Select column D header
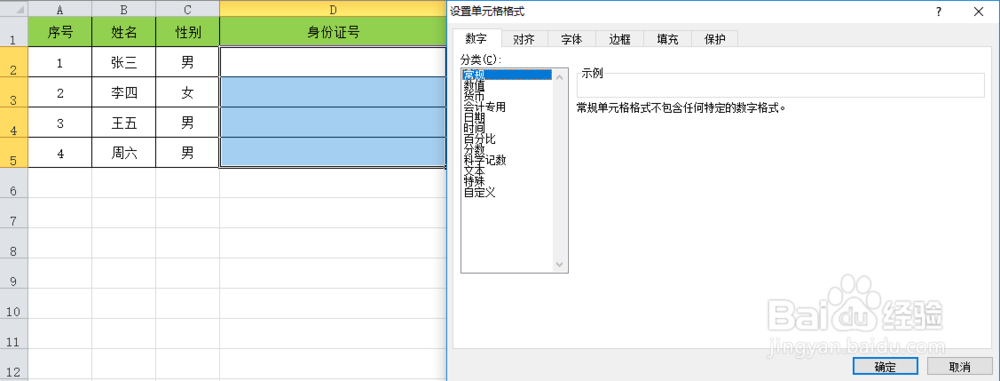The height and width of the screenshot is (381, 1000). pos(332,8)
